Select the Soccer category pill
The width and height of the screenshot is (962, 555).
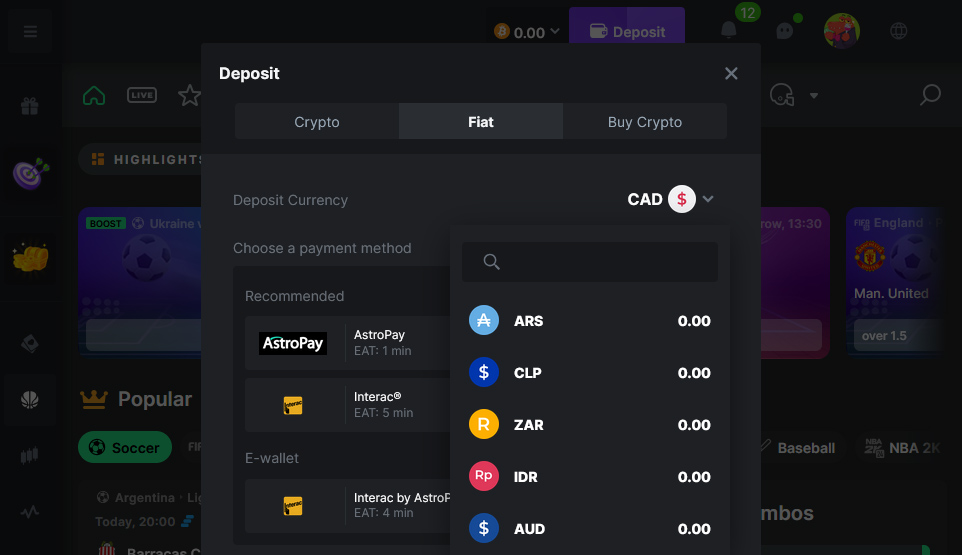(x=125, y=448)
